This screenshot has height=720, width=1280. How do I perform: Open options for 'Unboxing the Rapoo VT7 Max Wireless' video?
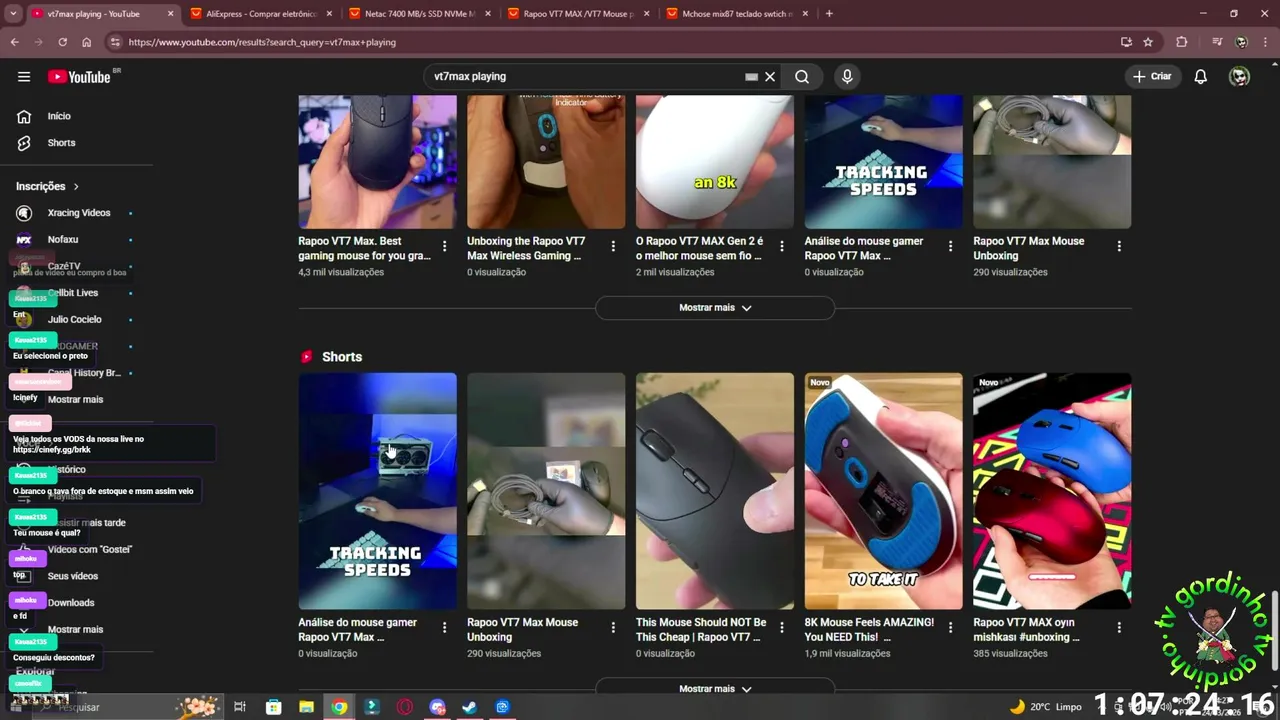tap(614, 246)
